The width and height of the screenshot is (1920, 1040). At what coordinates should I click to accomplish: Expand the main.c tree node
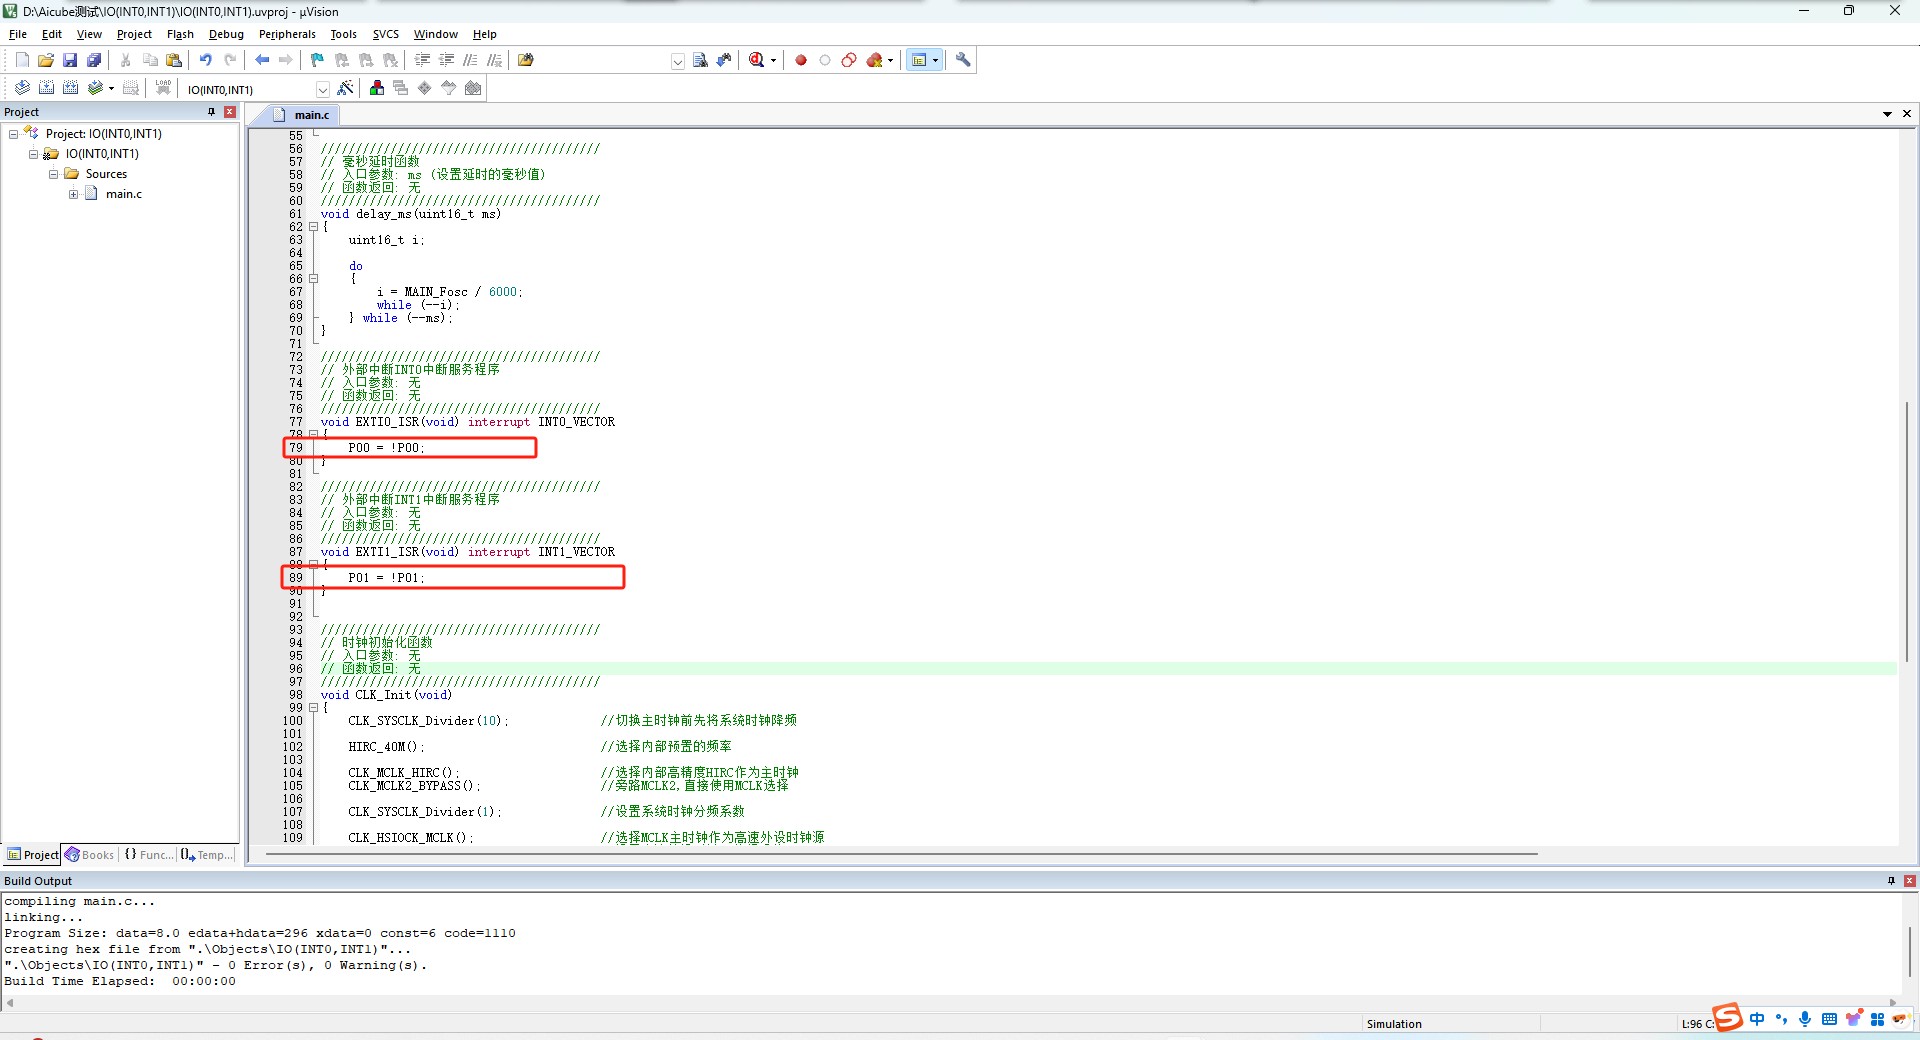[x=73, y=194]
